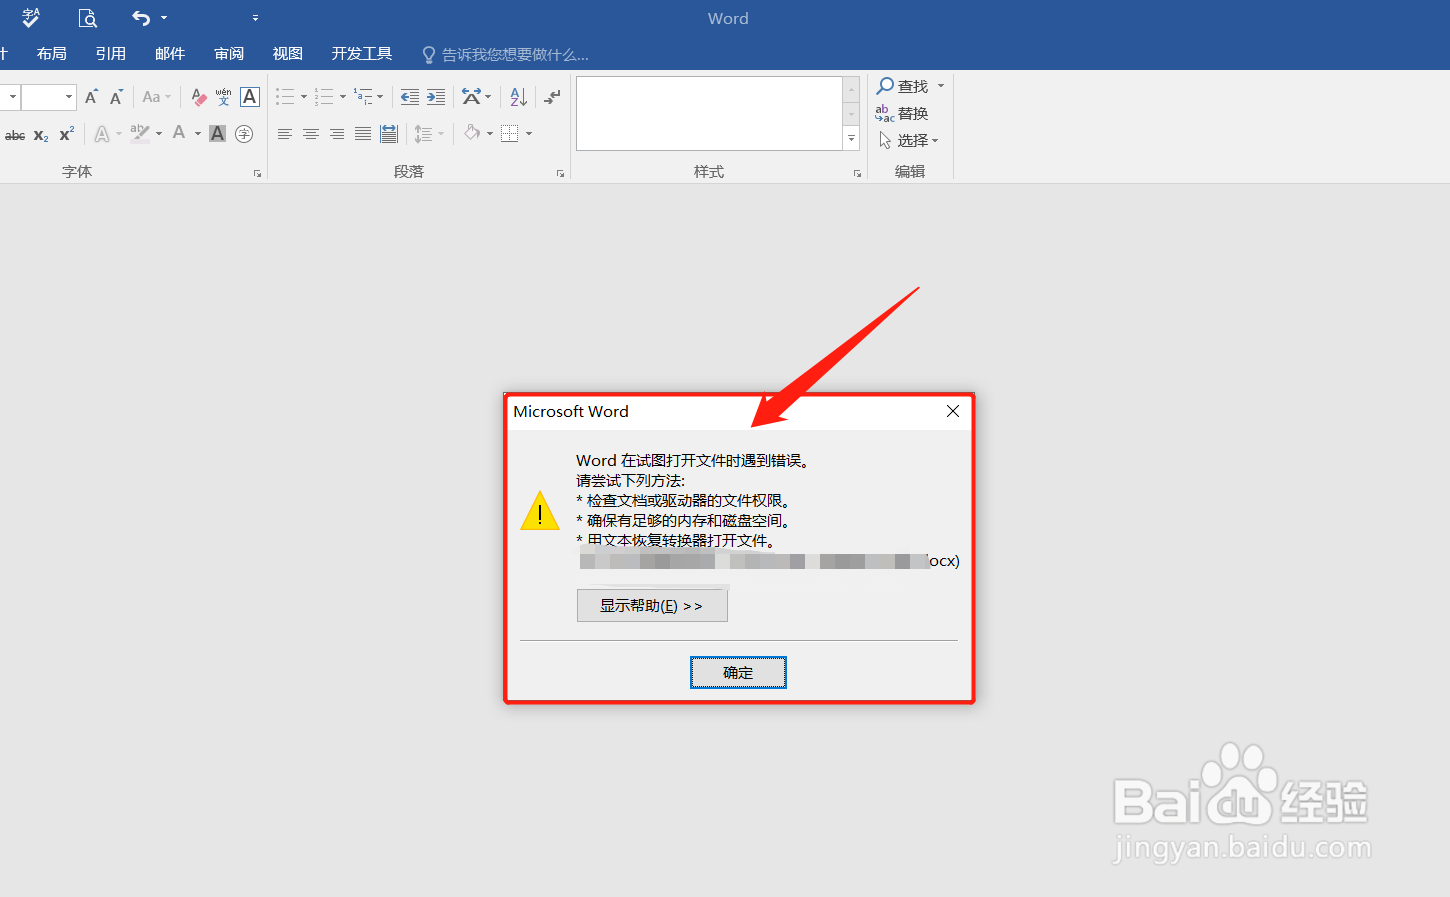Image resolution: width=1450 pixels, height=897 pixels.
Task: Click inside the styles gallery box
Action: point(710,114)
